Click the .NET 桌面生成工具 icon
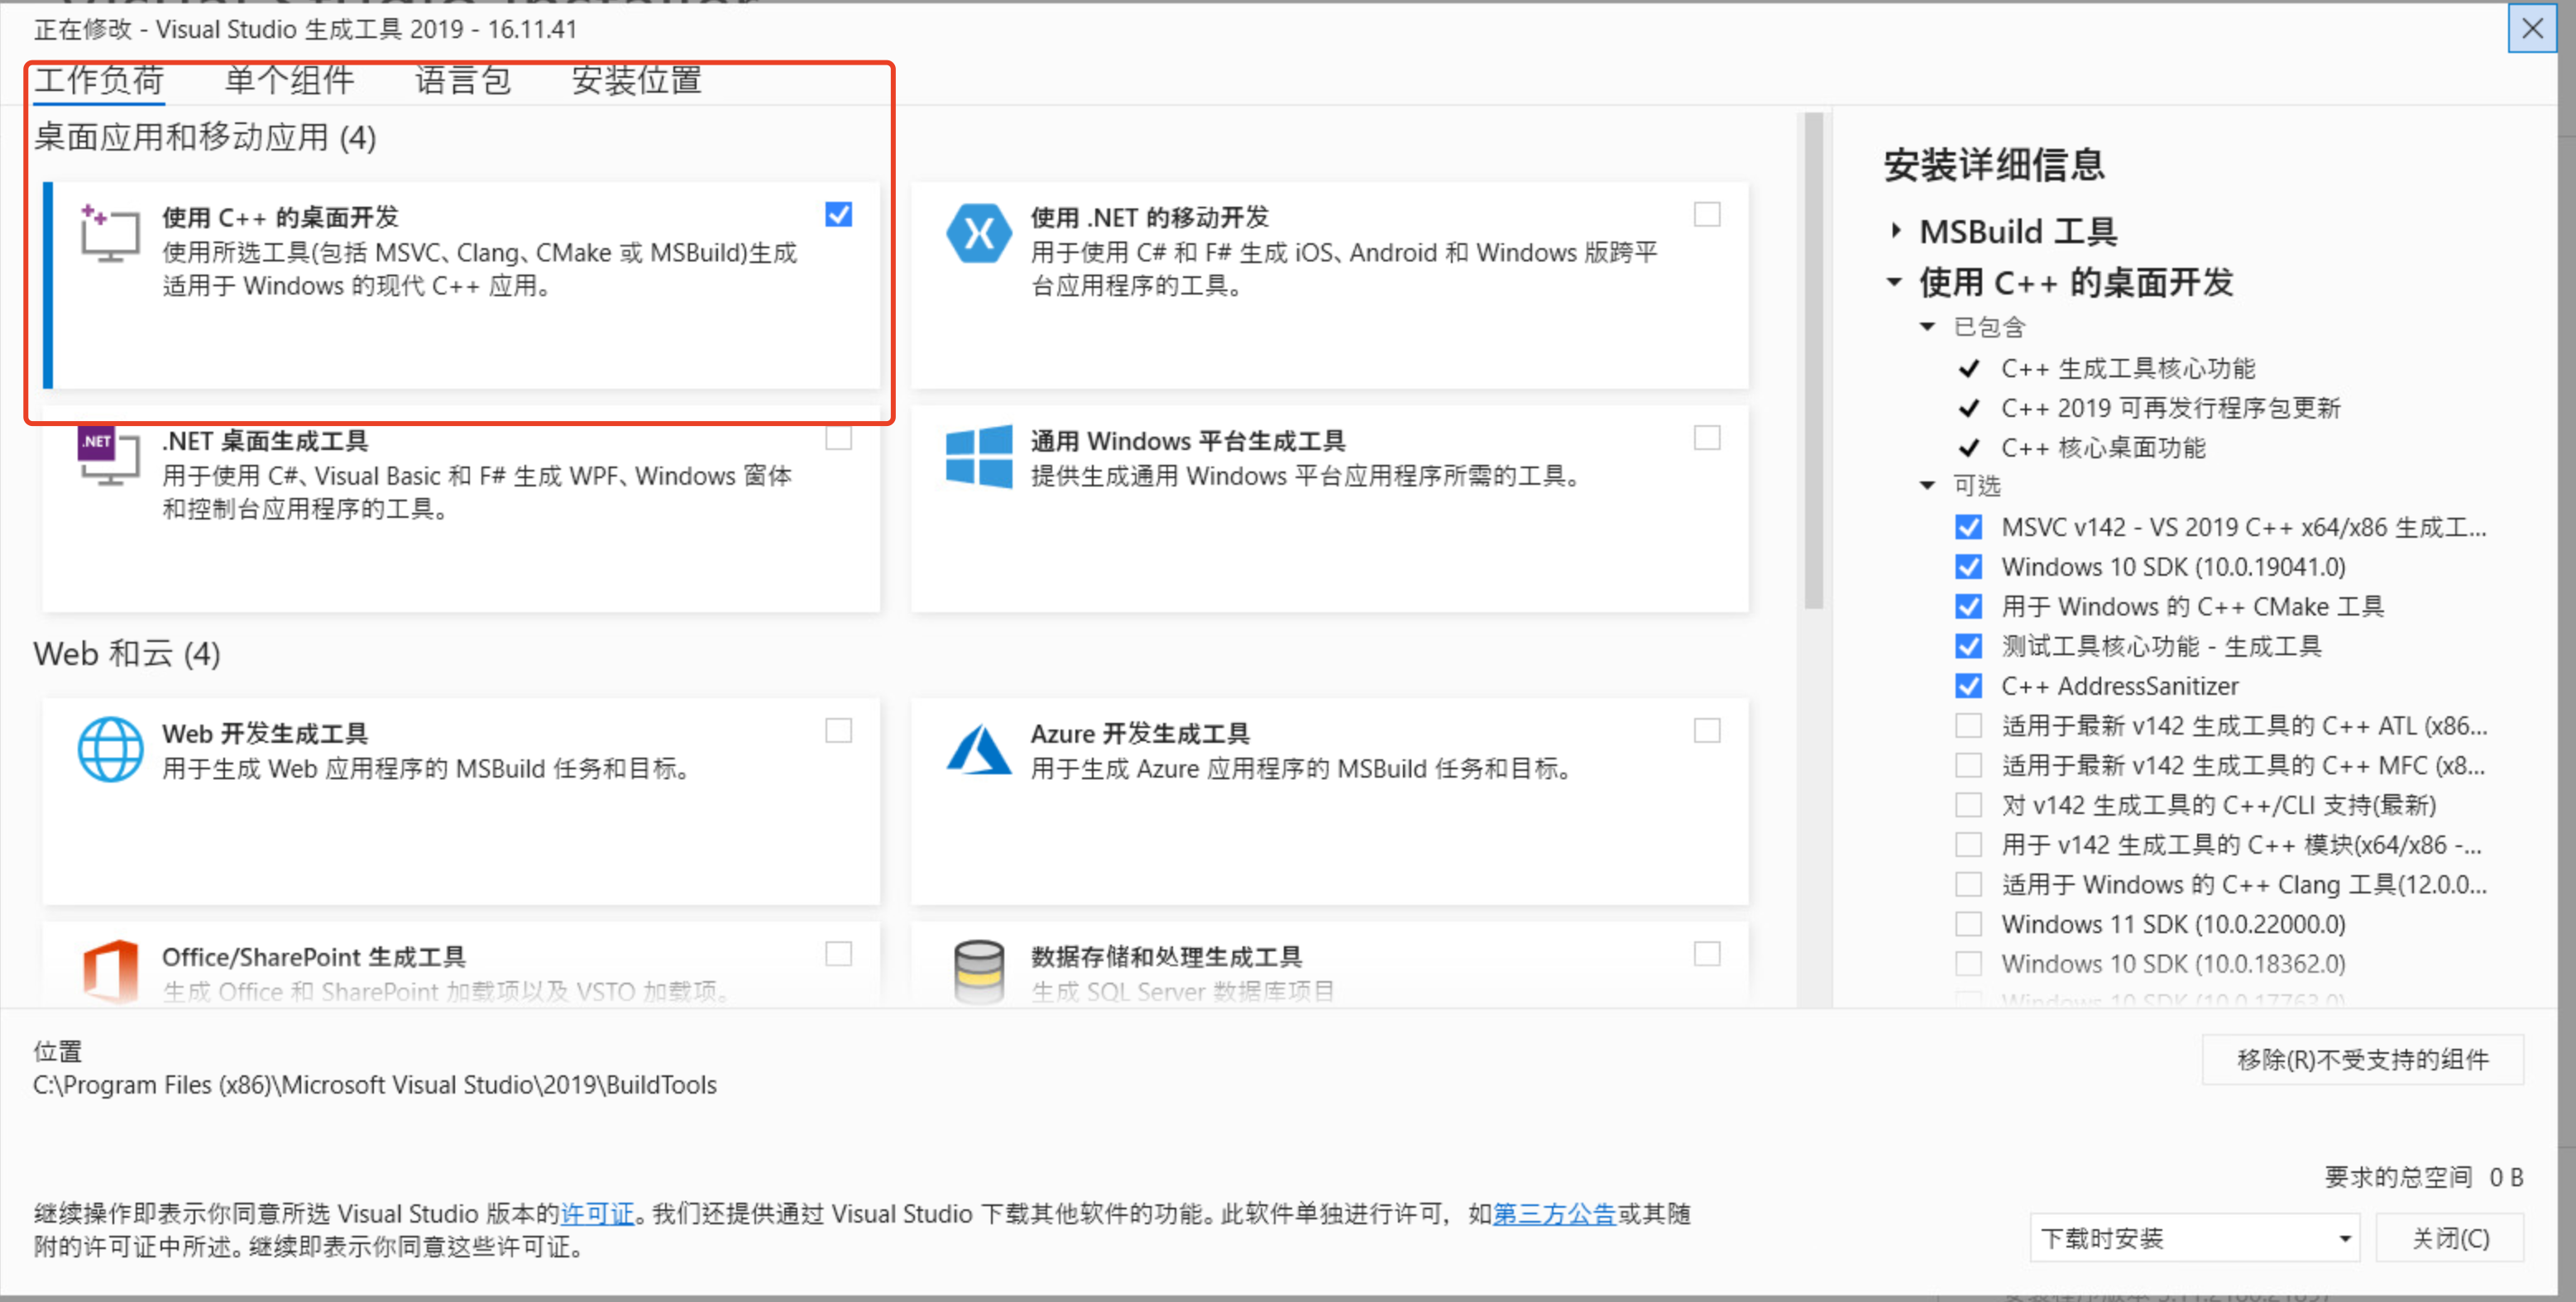2576x1302 pixels. (109, 456)
